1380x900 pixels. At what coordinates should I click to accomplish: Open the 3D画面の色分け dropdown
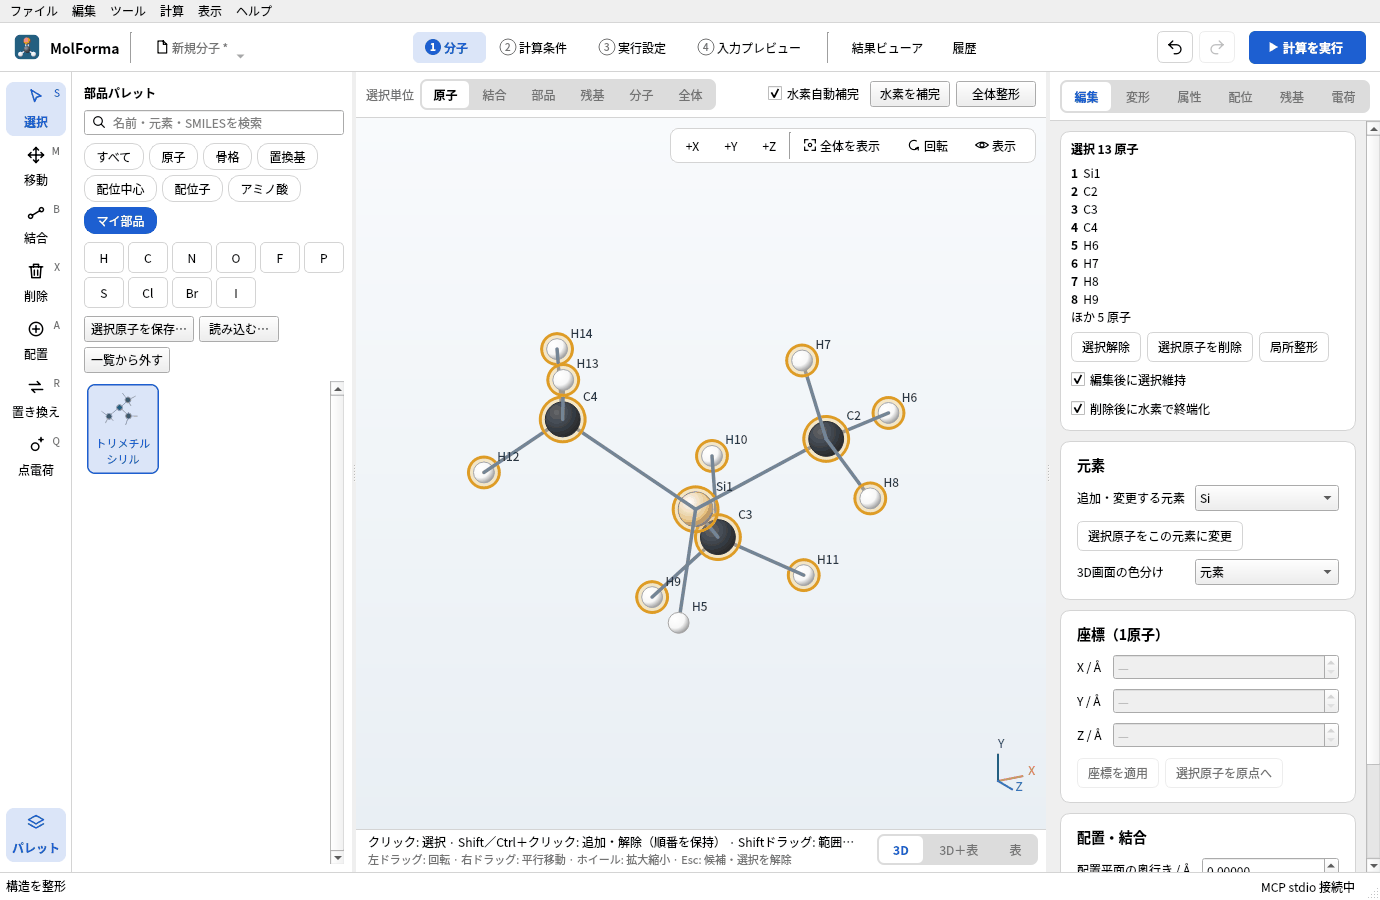click(x=1267, y=572)
